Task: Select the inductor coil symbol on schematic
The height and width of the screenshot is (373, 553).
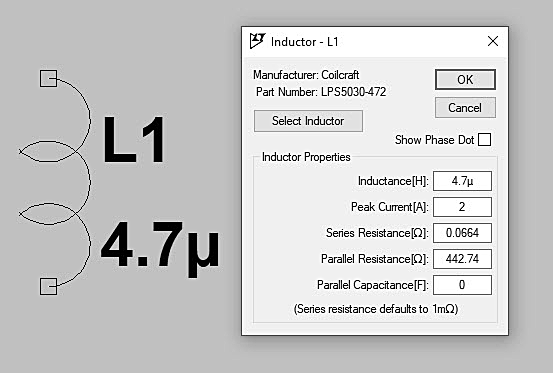Action: (56, 183)
